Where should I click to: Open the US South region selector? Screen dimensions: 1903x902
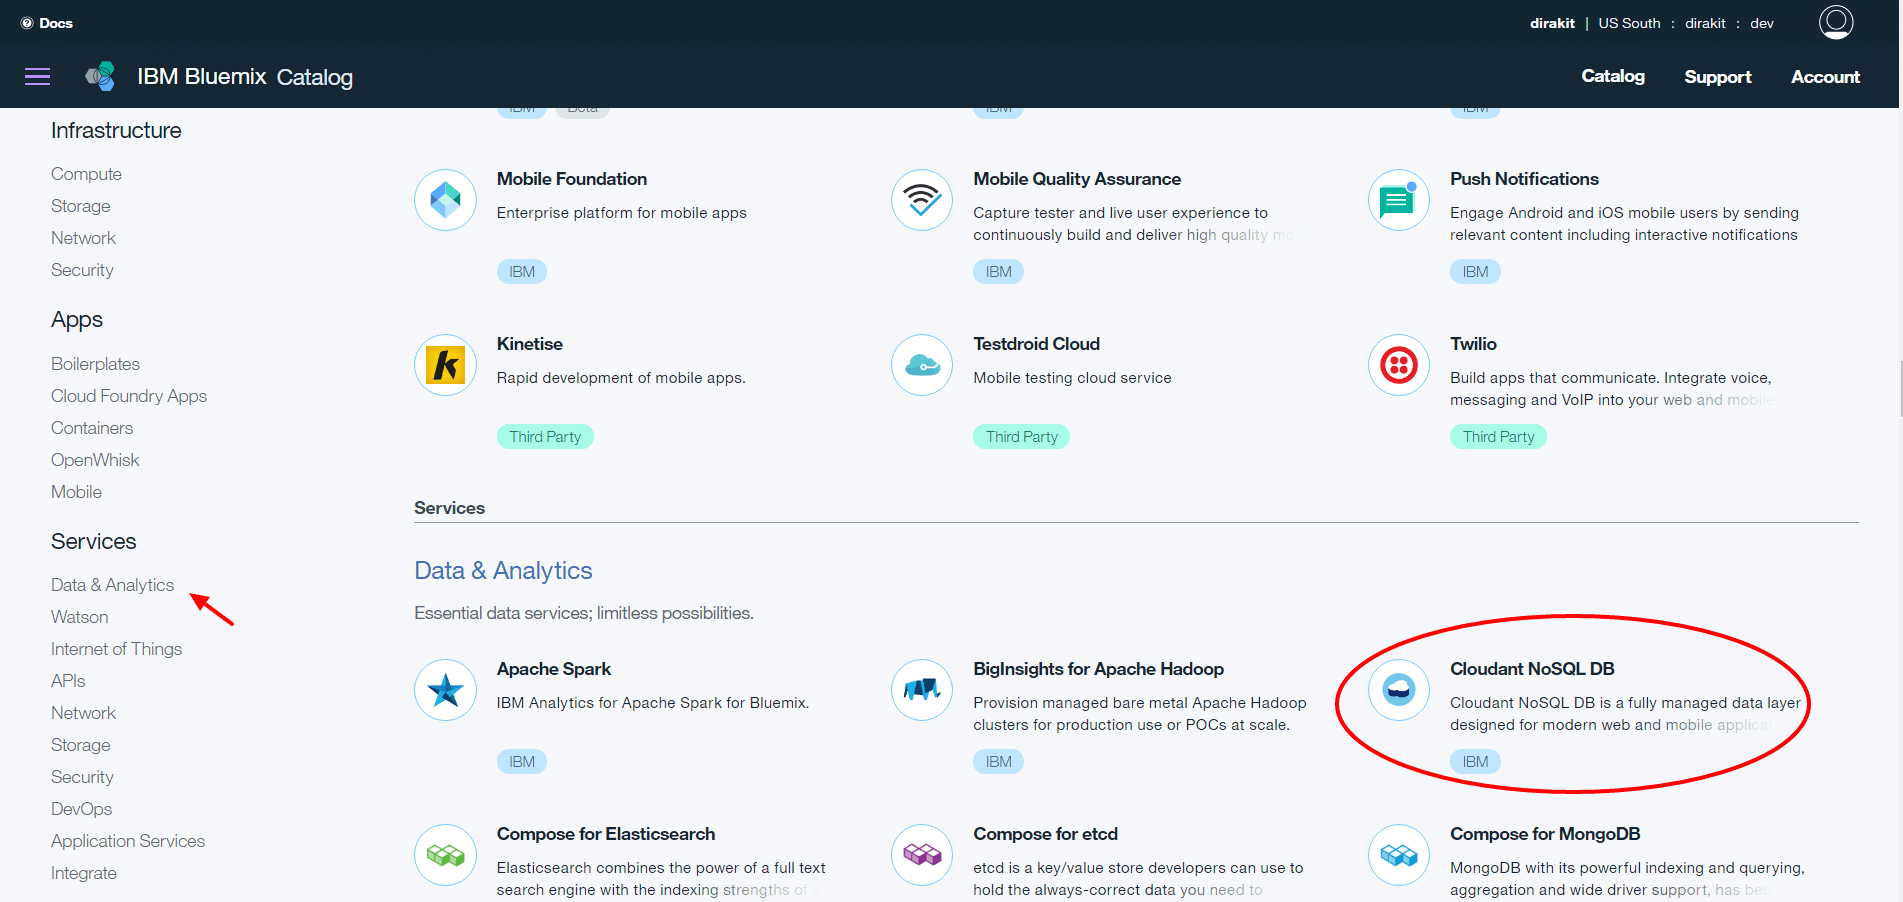(1628, 23)
